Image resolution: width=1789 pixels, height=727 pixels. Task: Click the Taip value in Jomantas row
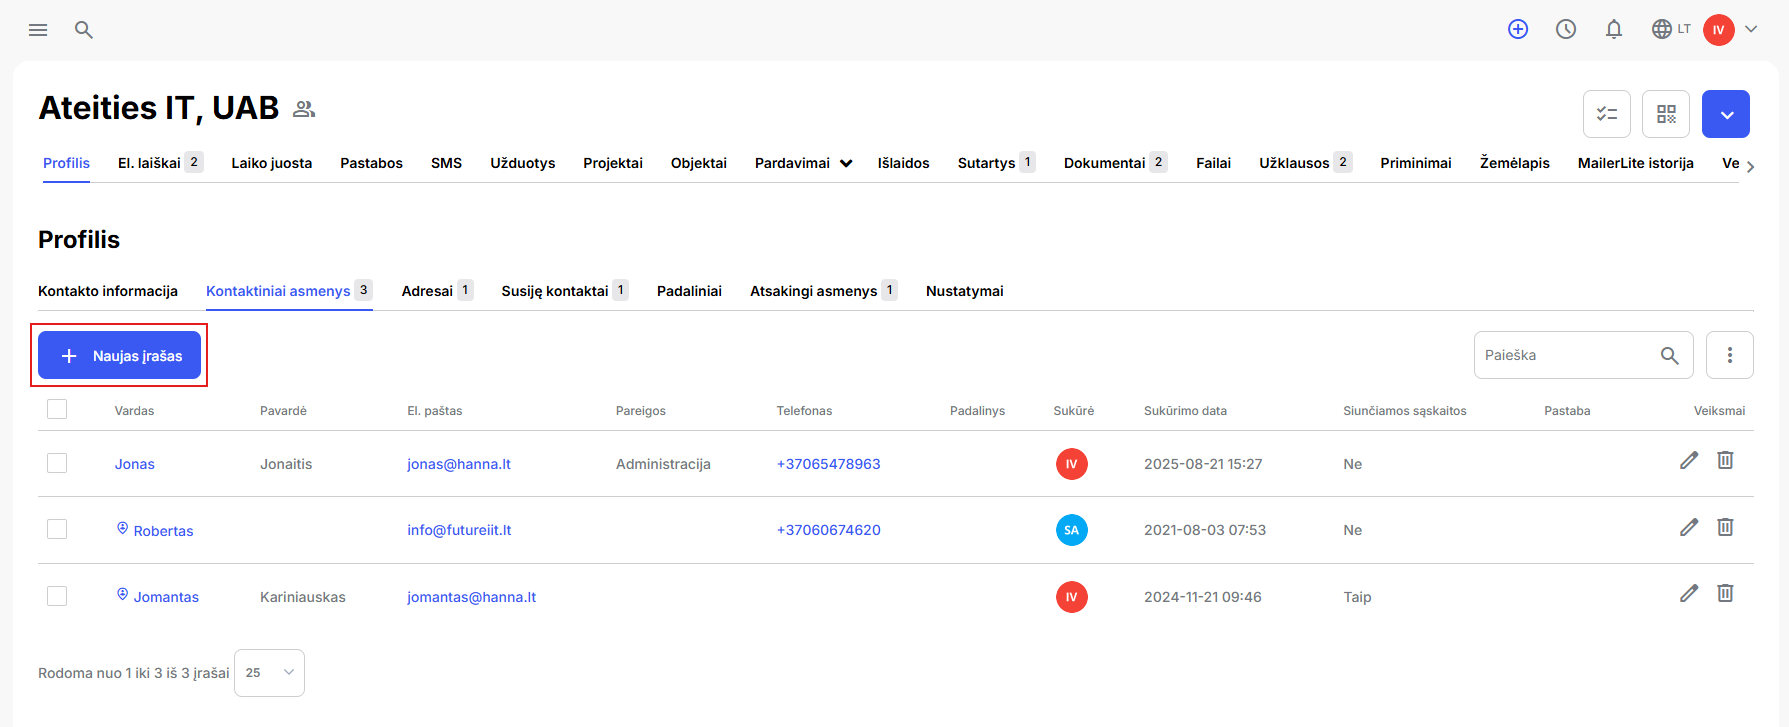(x=1357, y=597)
